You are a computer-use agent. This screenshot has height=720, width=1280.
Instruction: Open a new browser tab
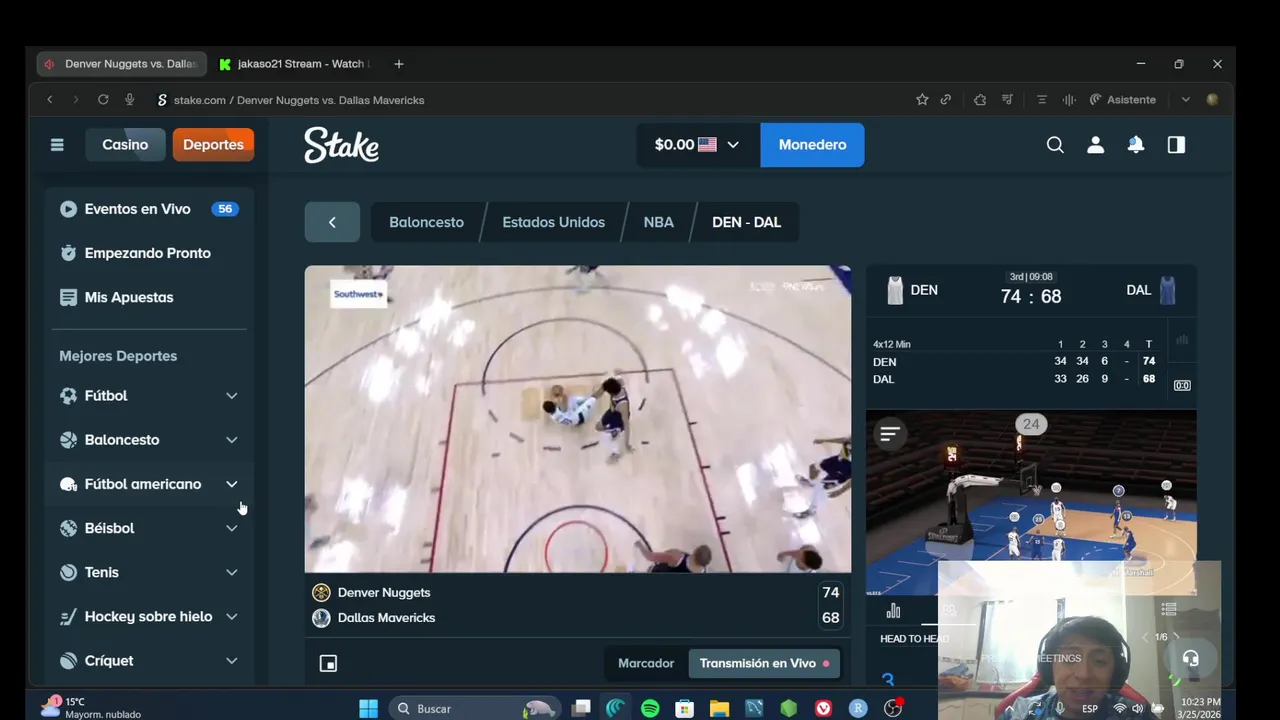[399, 64]
